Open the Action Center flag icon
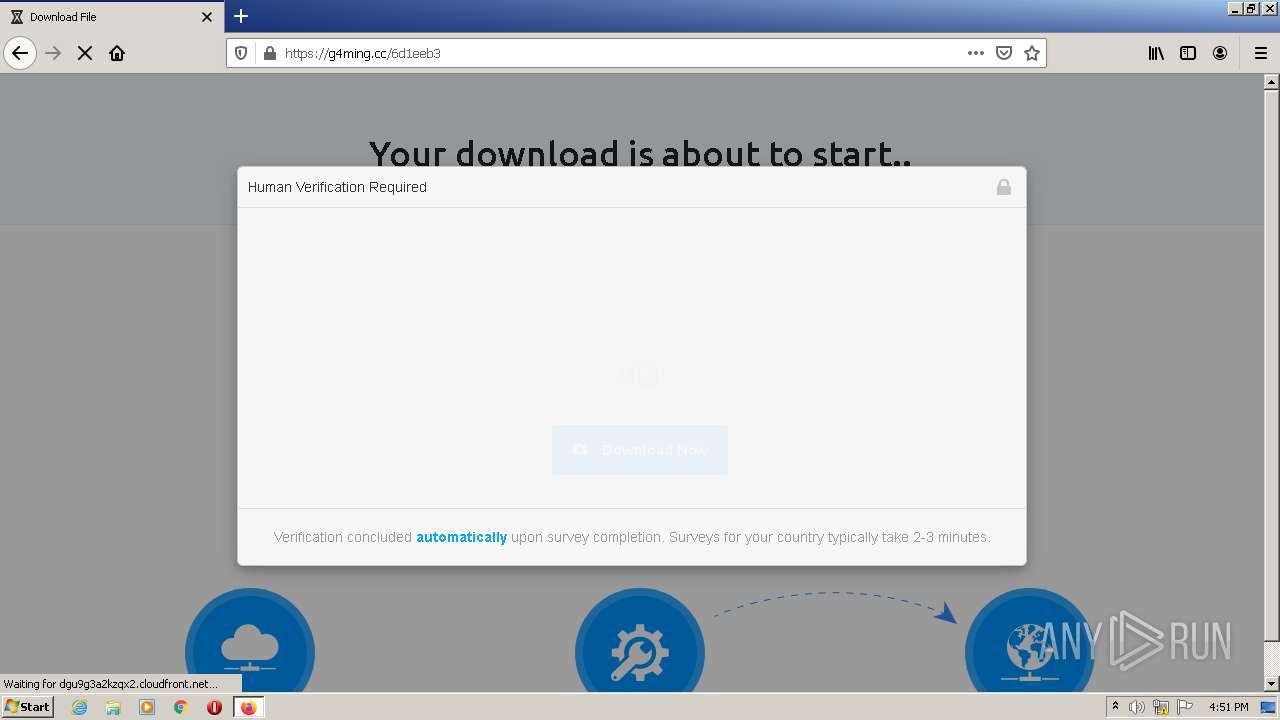Viewport: 1280px width, 720px height. tap(1185, 707)
